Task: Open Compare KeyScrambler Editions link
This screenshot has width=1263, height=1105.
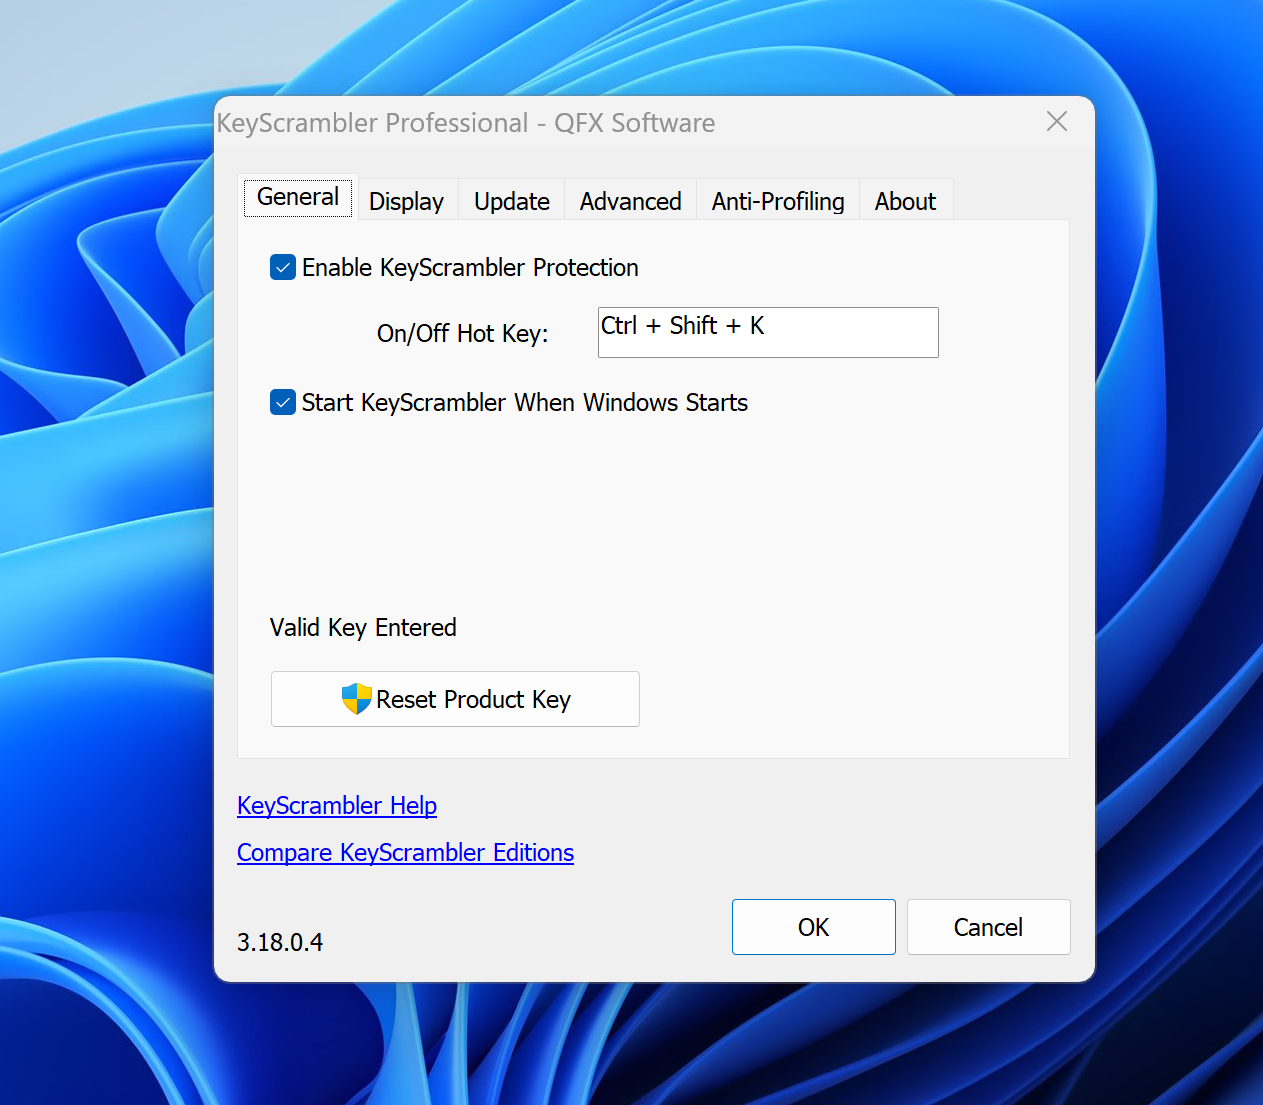Action: (x=405, y=852)
